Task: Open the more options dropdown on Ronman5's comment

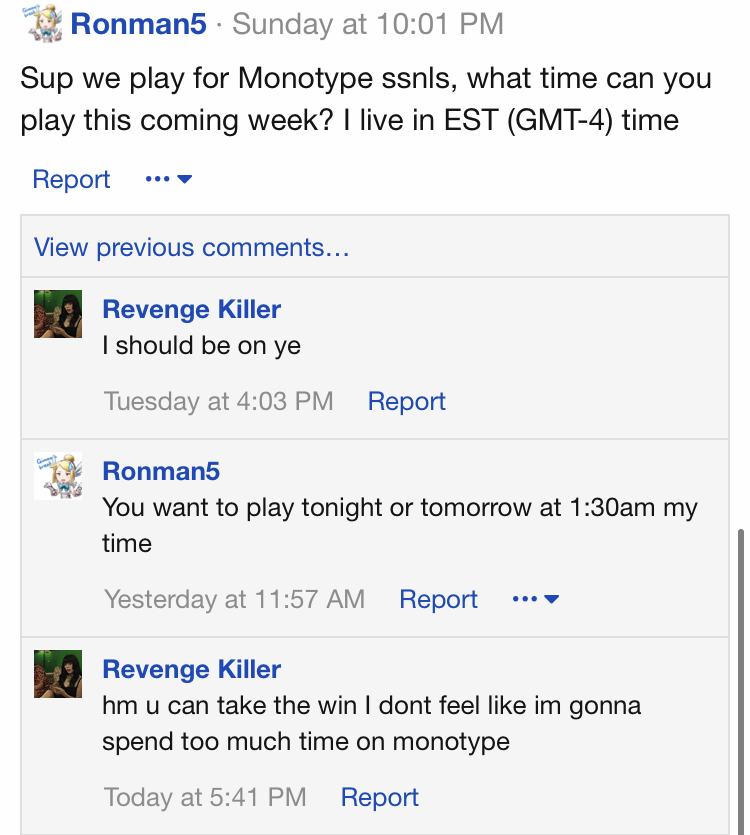Action: tap(535, 599)
